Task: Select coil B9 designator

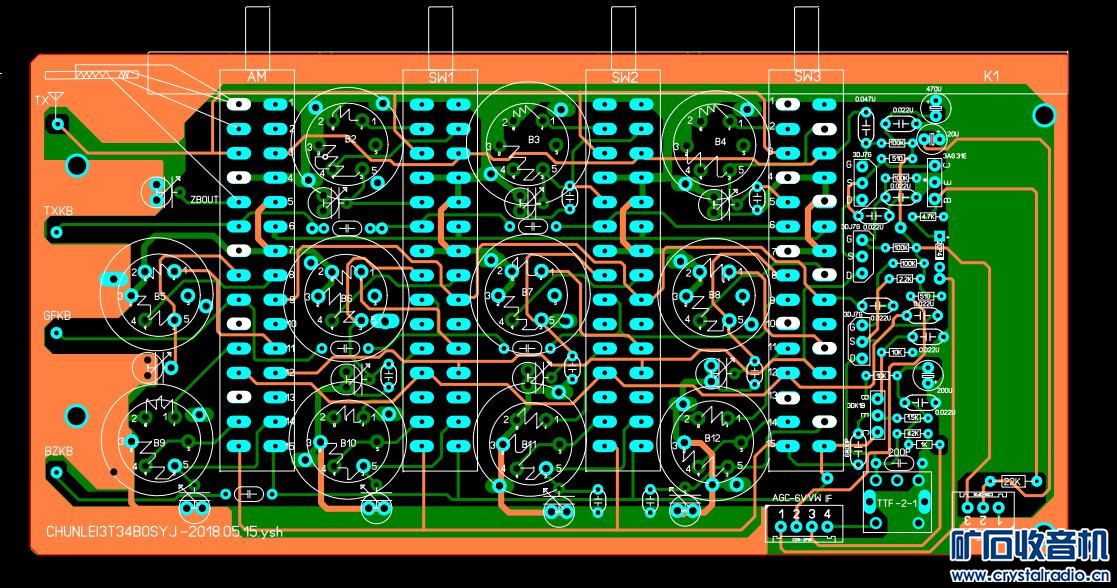Action: [x=159, y=443]
